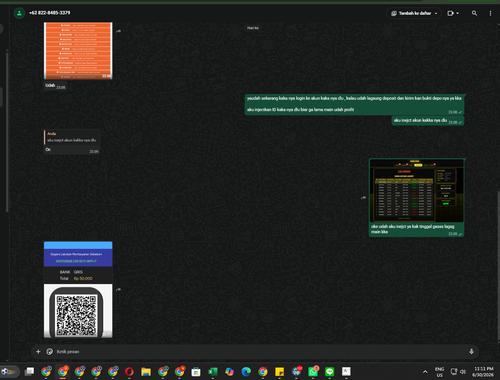Forward the QRIS payment image

(118, 290)
